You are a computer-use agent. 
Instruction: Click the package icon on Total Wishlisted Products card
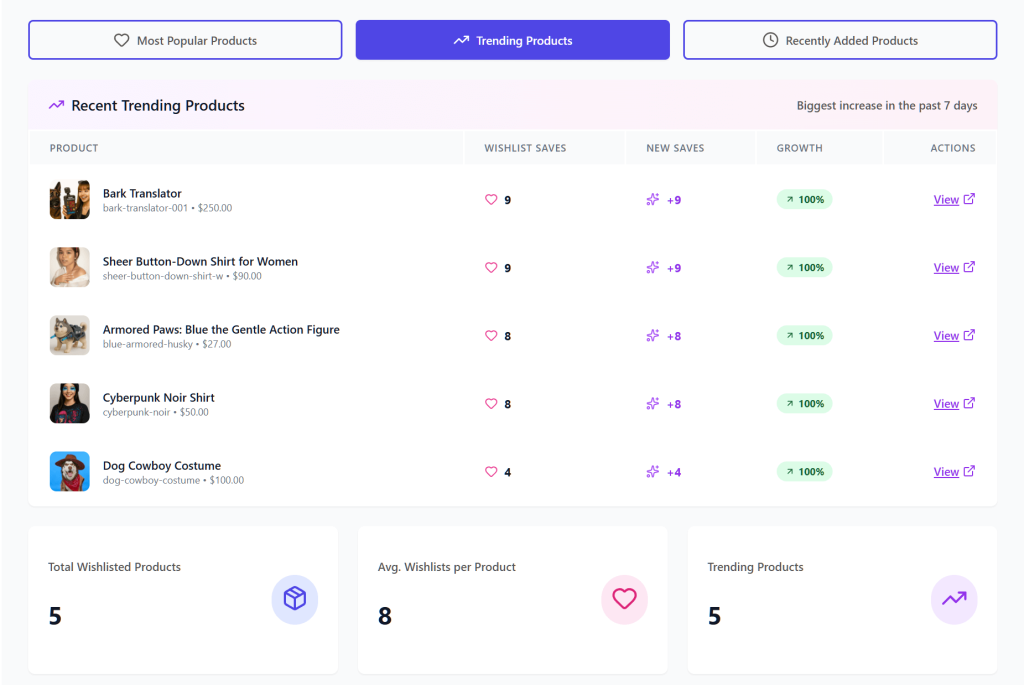click(294, 599)
